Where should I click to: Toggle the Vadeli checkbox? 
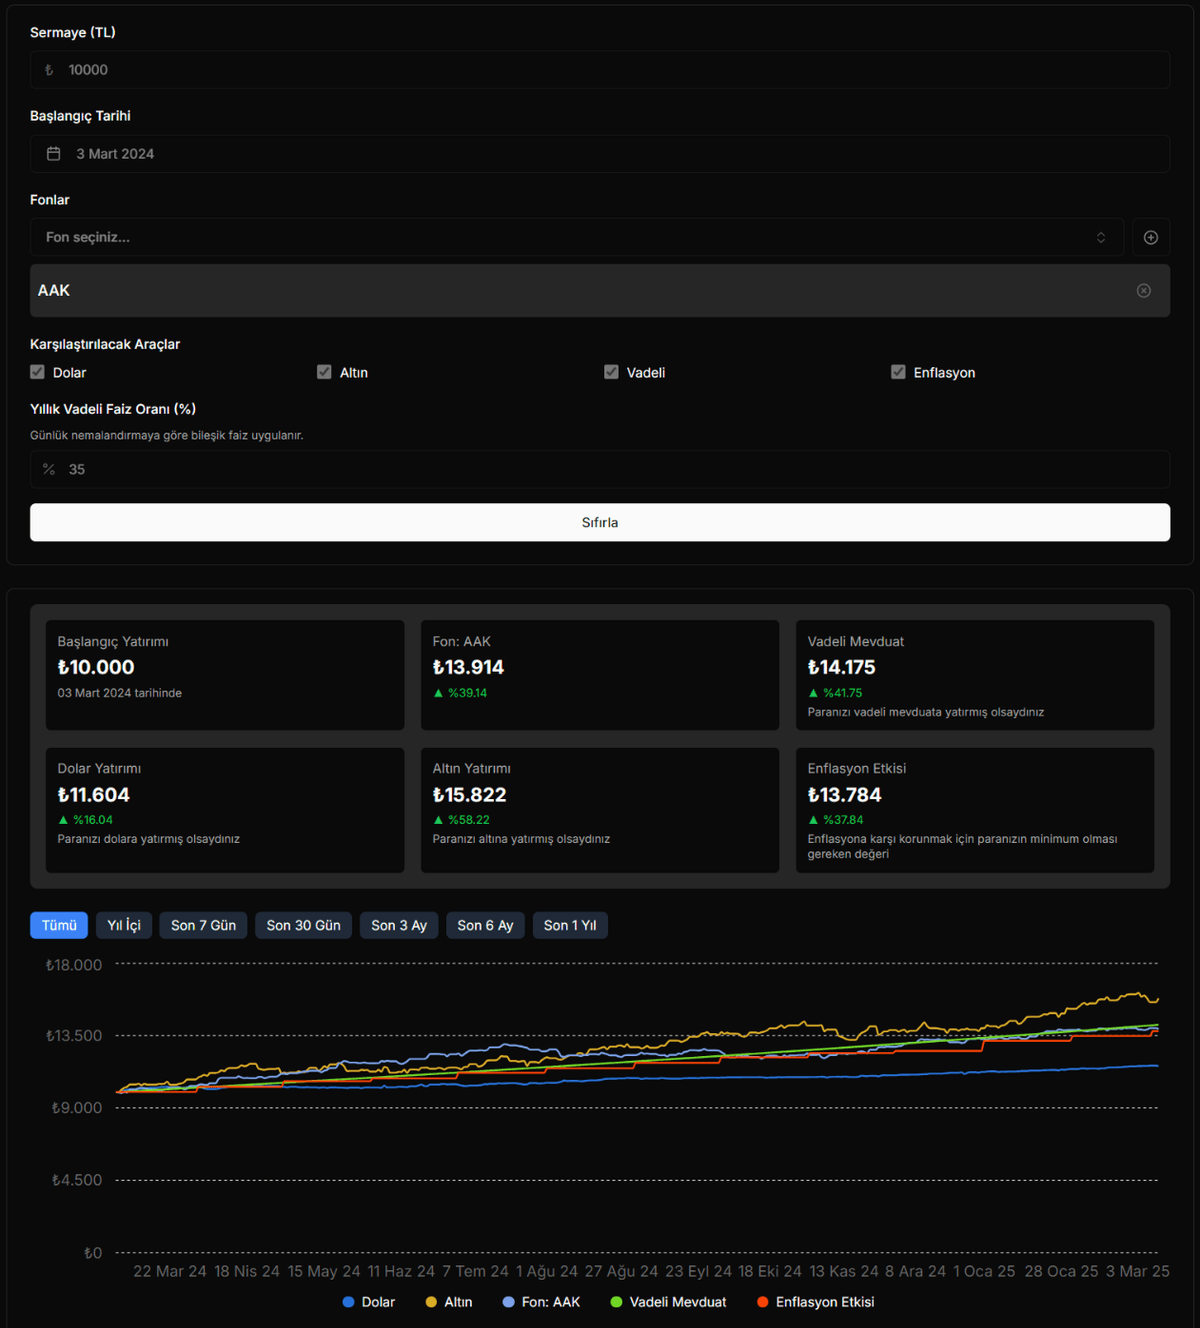click(611, 372)
